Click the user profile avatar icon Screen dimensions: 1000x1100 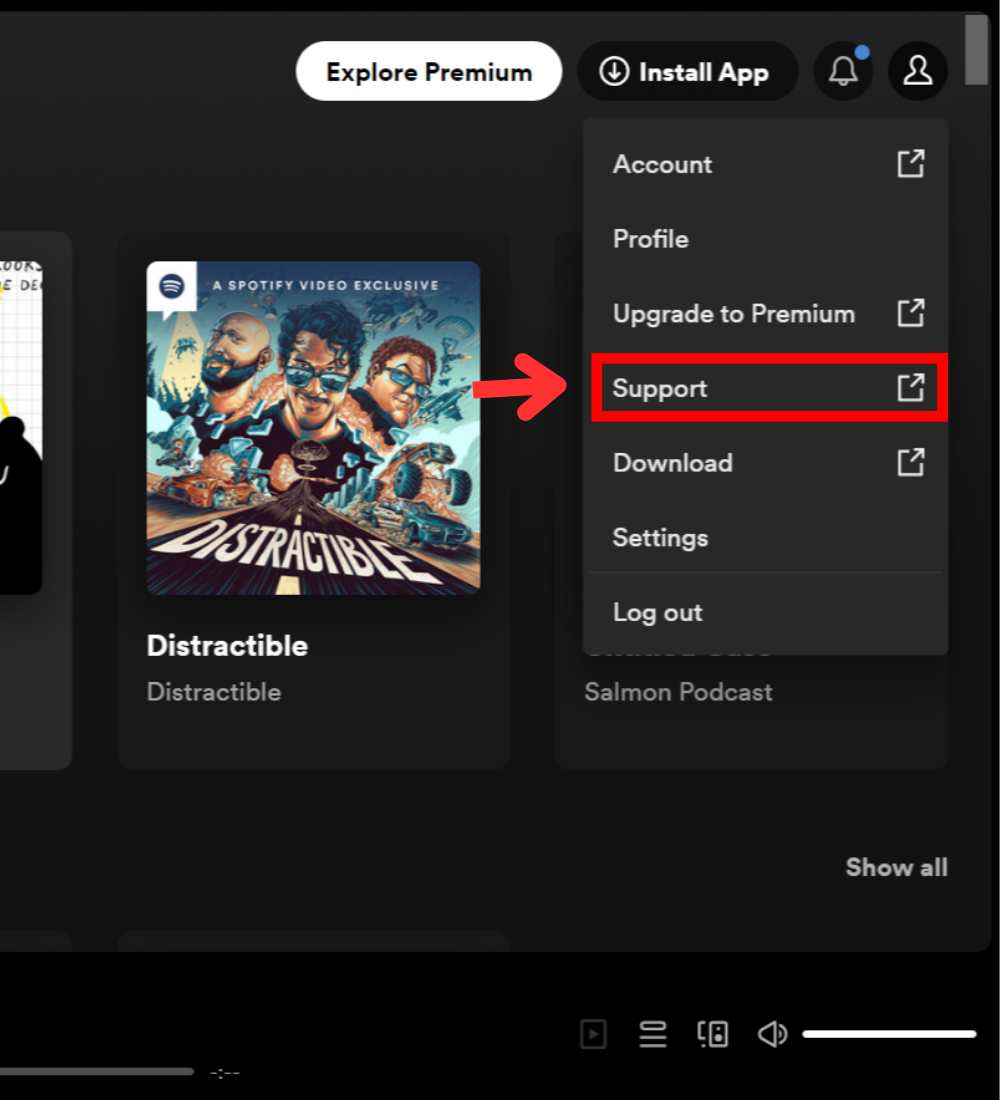click(x=917, y=71)
